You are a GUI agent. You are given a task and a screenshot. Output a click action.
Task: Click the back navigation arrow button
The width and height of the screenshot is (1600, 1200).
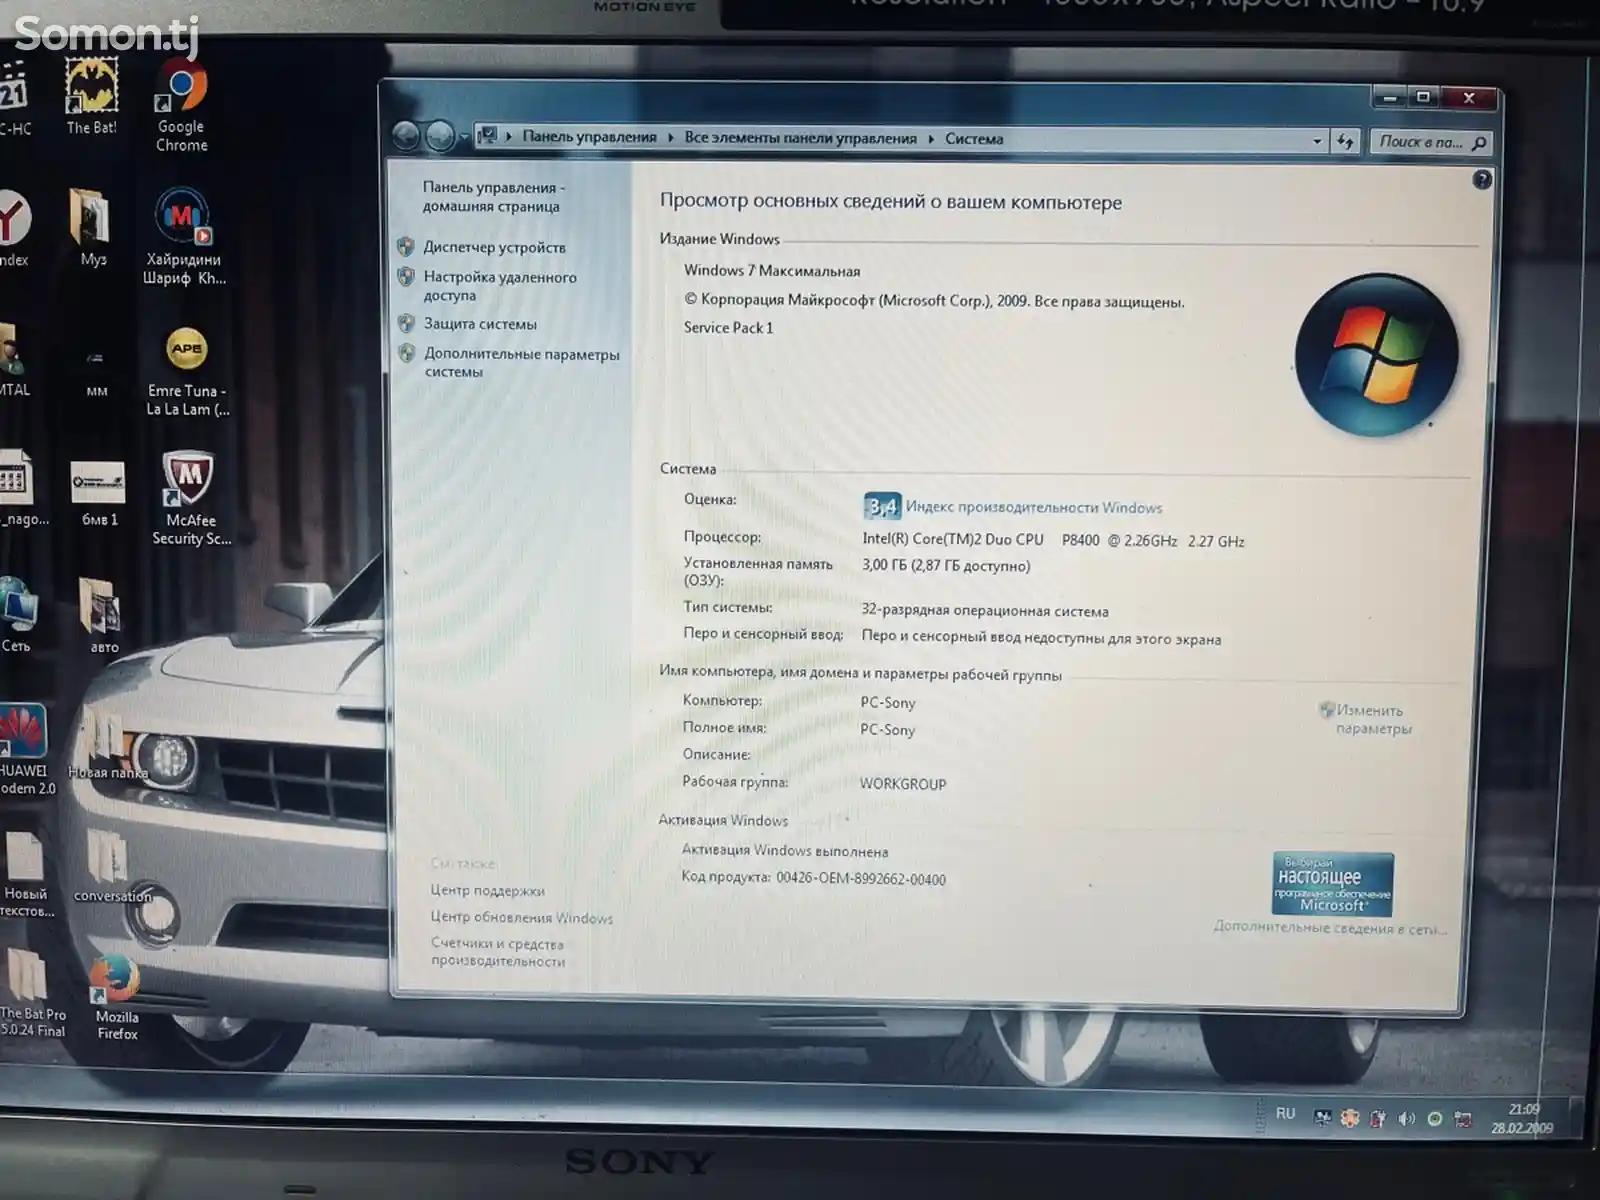pos(407,135)
